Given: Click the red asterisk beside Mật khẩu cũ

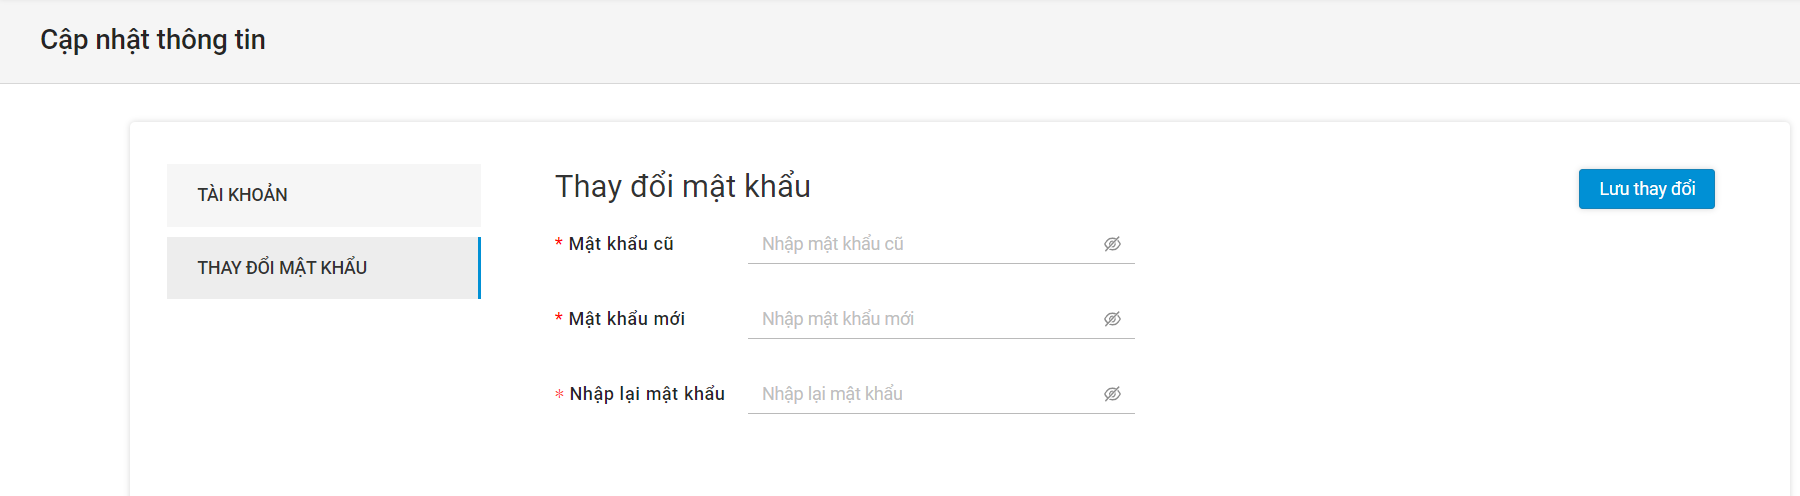Looking at the screenshot, I should 559,244.
